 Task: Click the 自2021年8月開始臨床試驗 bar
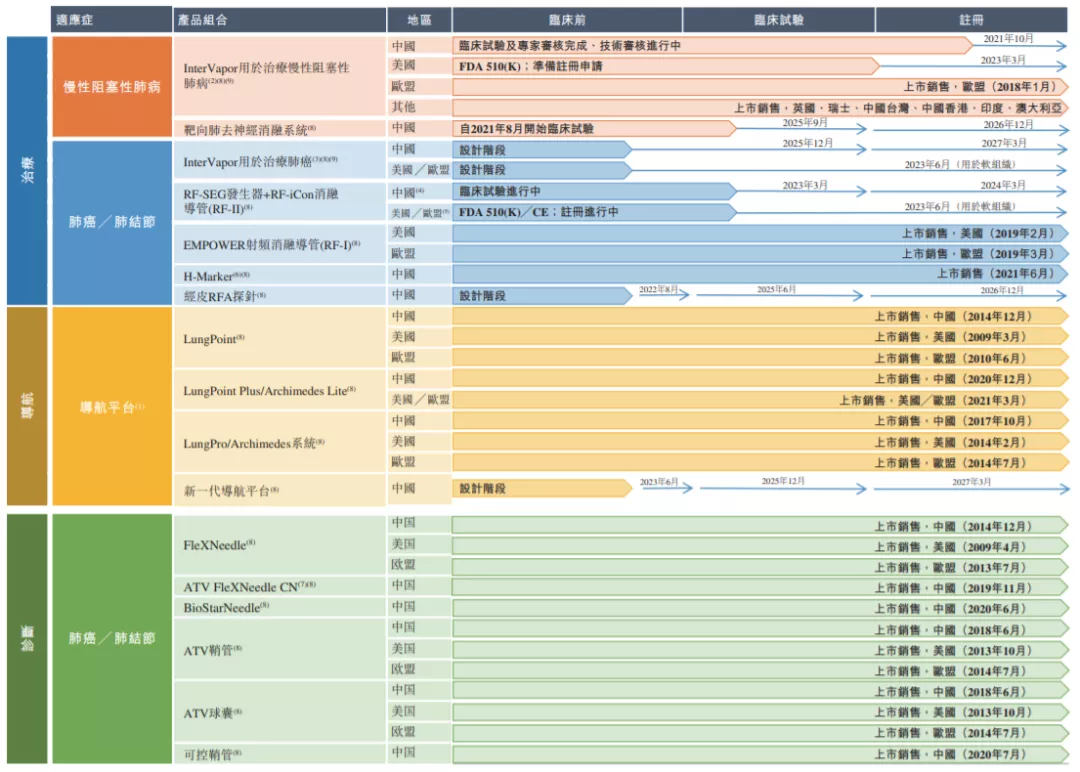coord(594,128)
